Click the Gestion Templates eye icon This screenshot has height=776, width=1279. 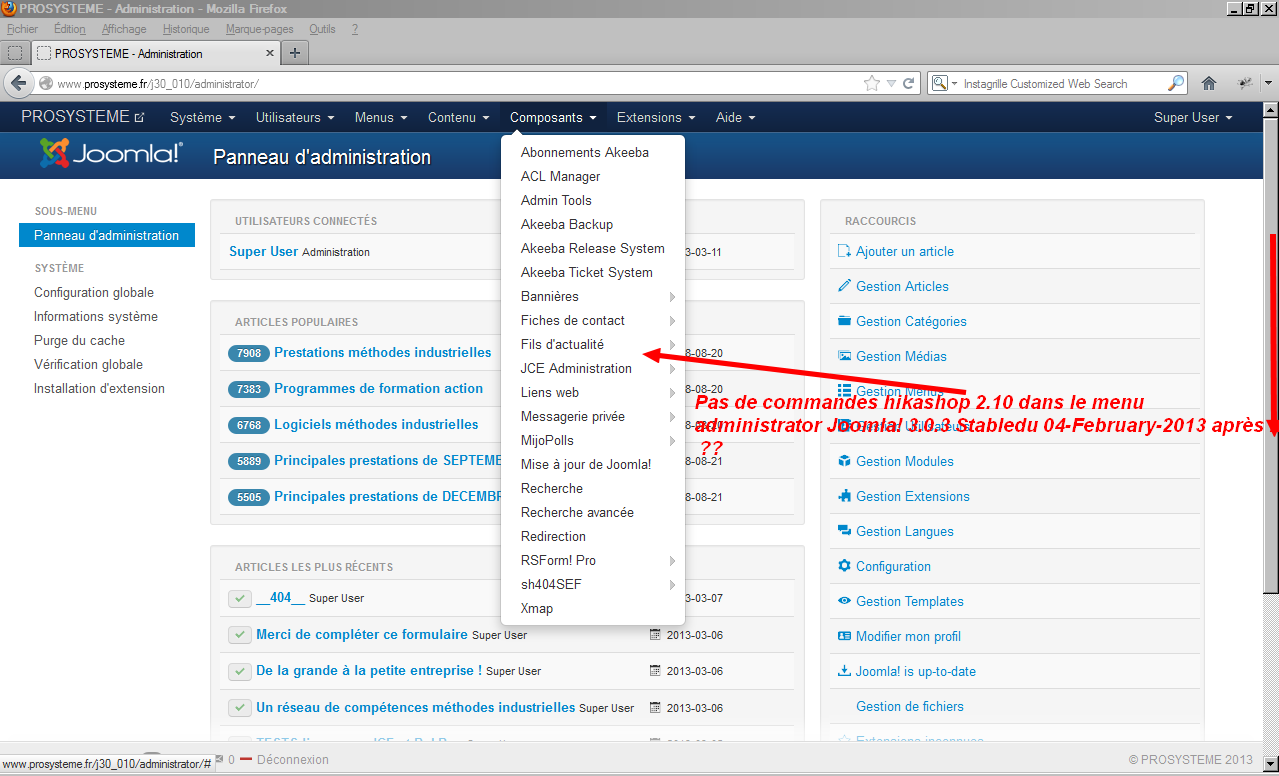point(844,601)
